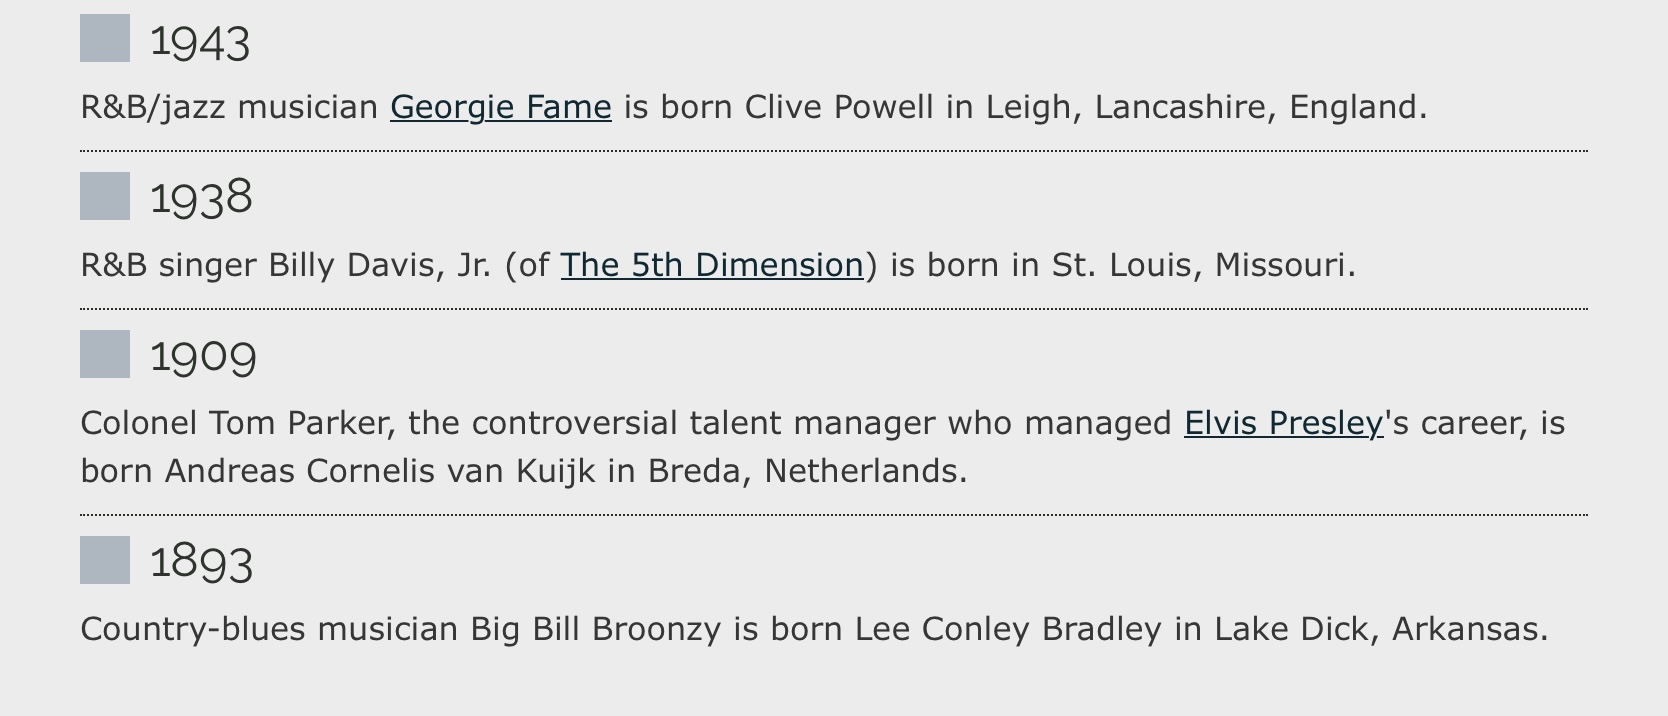1668x716 pixels.
Task: Click the 1909 year heading
Action: pos(203,357)
